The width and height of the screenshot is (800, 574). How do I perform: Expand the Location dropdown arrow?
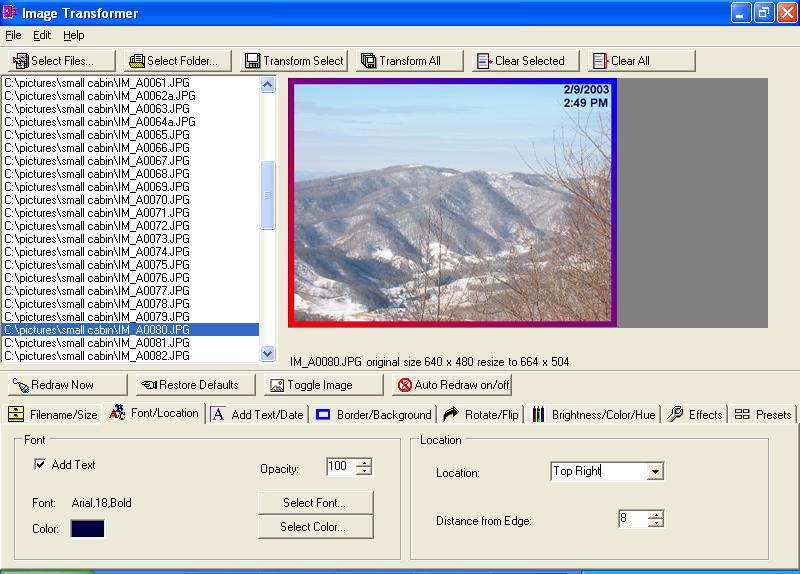[x=655, y=471]
